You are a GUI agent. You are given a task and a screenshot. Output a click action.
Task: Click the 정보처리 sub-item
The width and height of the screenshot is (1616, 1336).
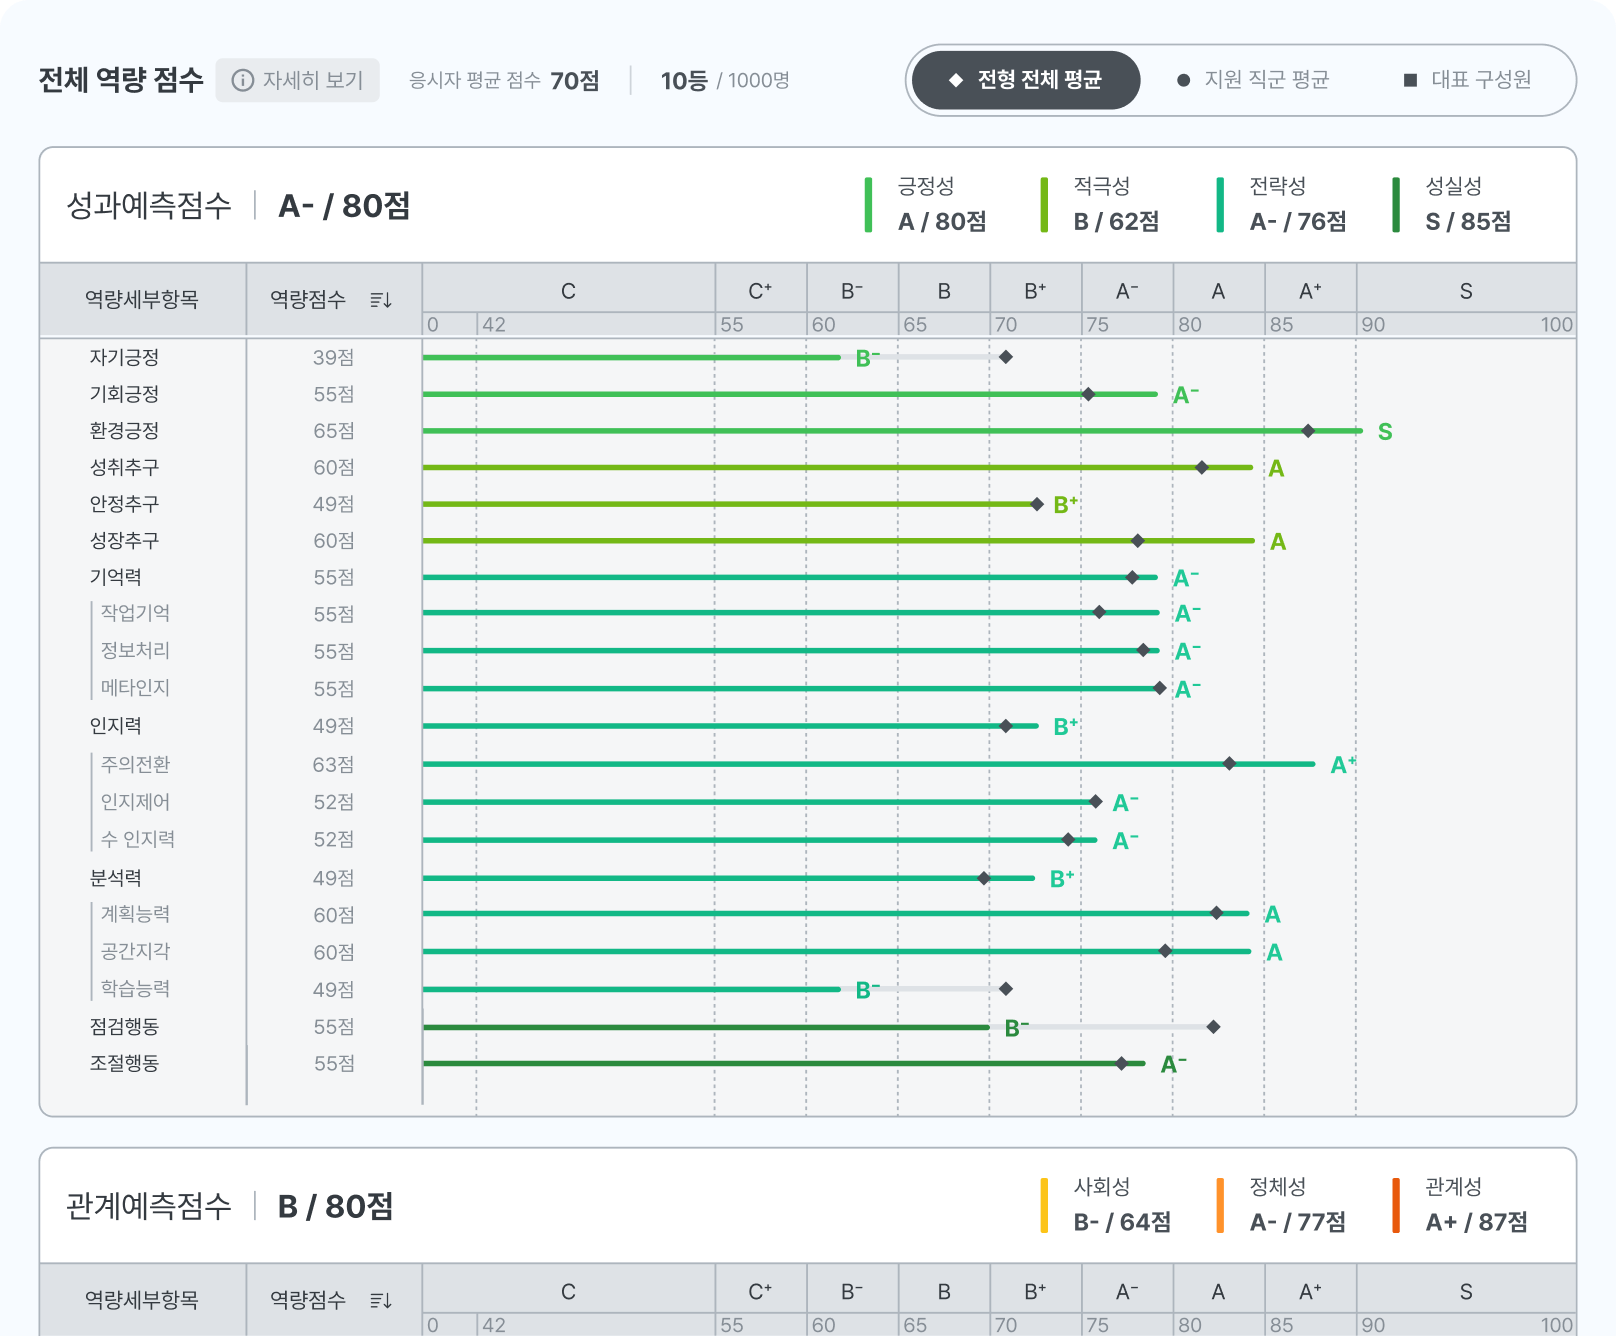135,651
